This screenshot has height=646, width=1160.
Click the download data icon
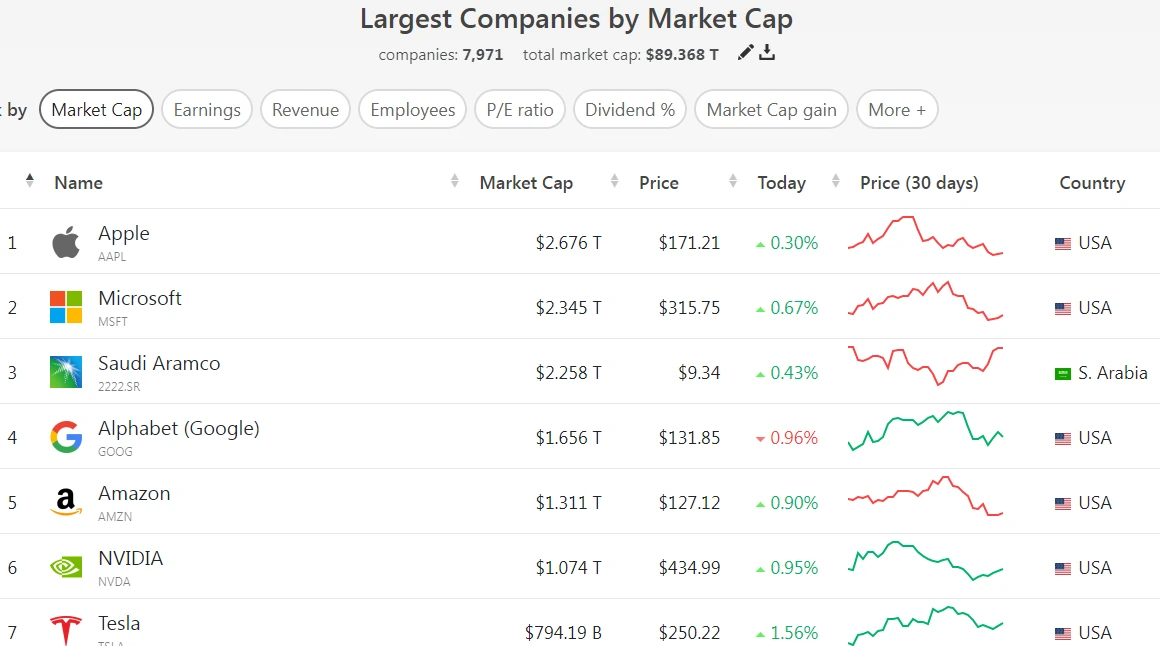[x=766, y=54]
